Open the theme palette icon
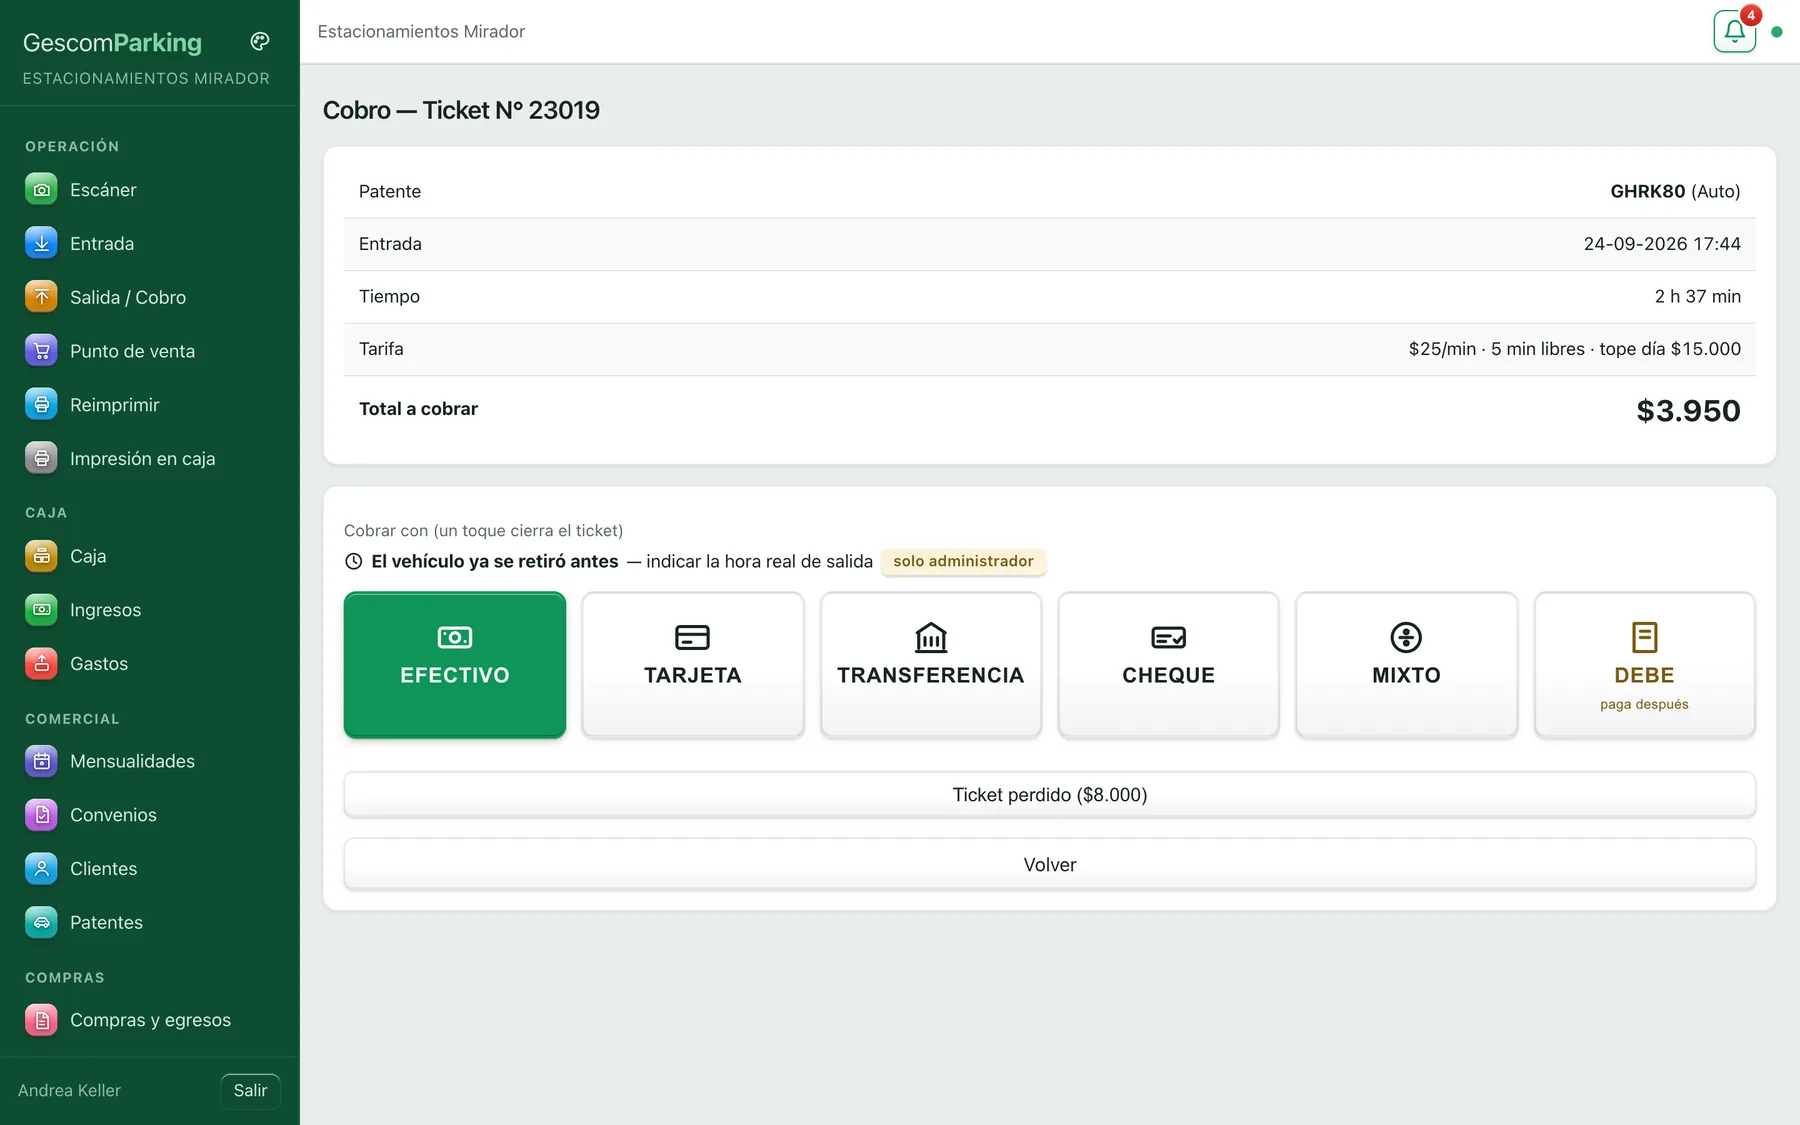The width and height of the screenshot is (1800, 1125). coord(260,42)
